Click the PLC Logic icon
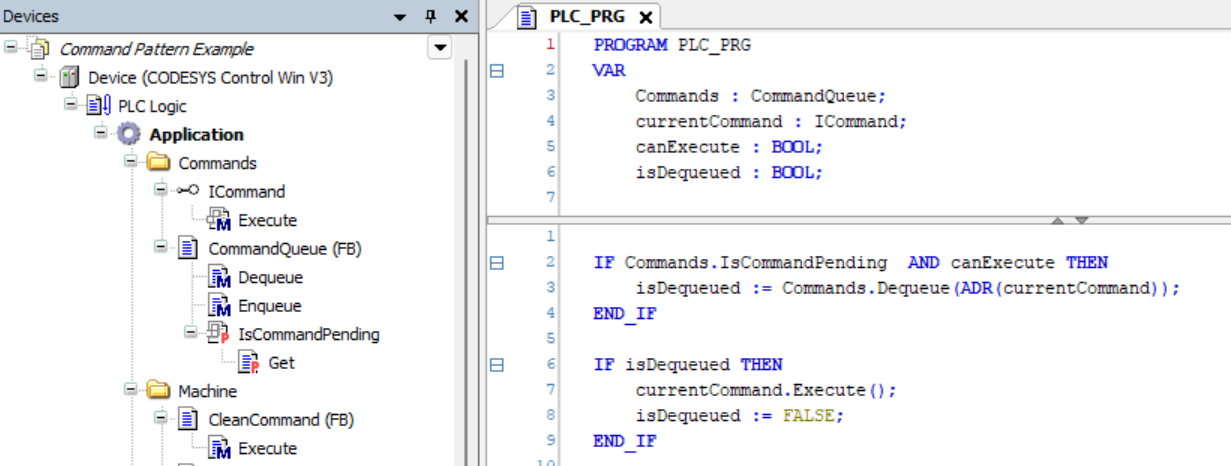Screen dimensions: 1231x466 [x=99, y=106]
